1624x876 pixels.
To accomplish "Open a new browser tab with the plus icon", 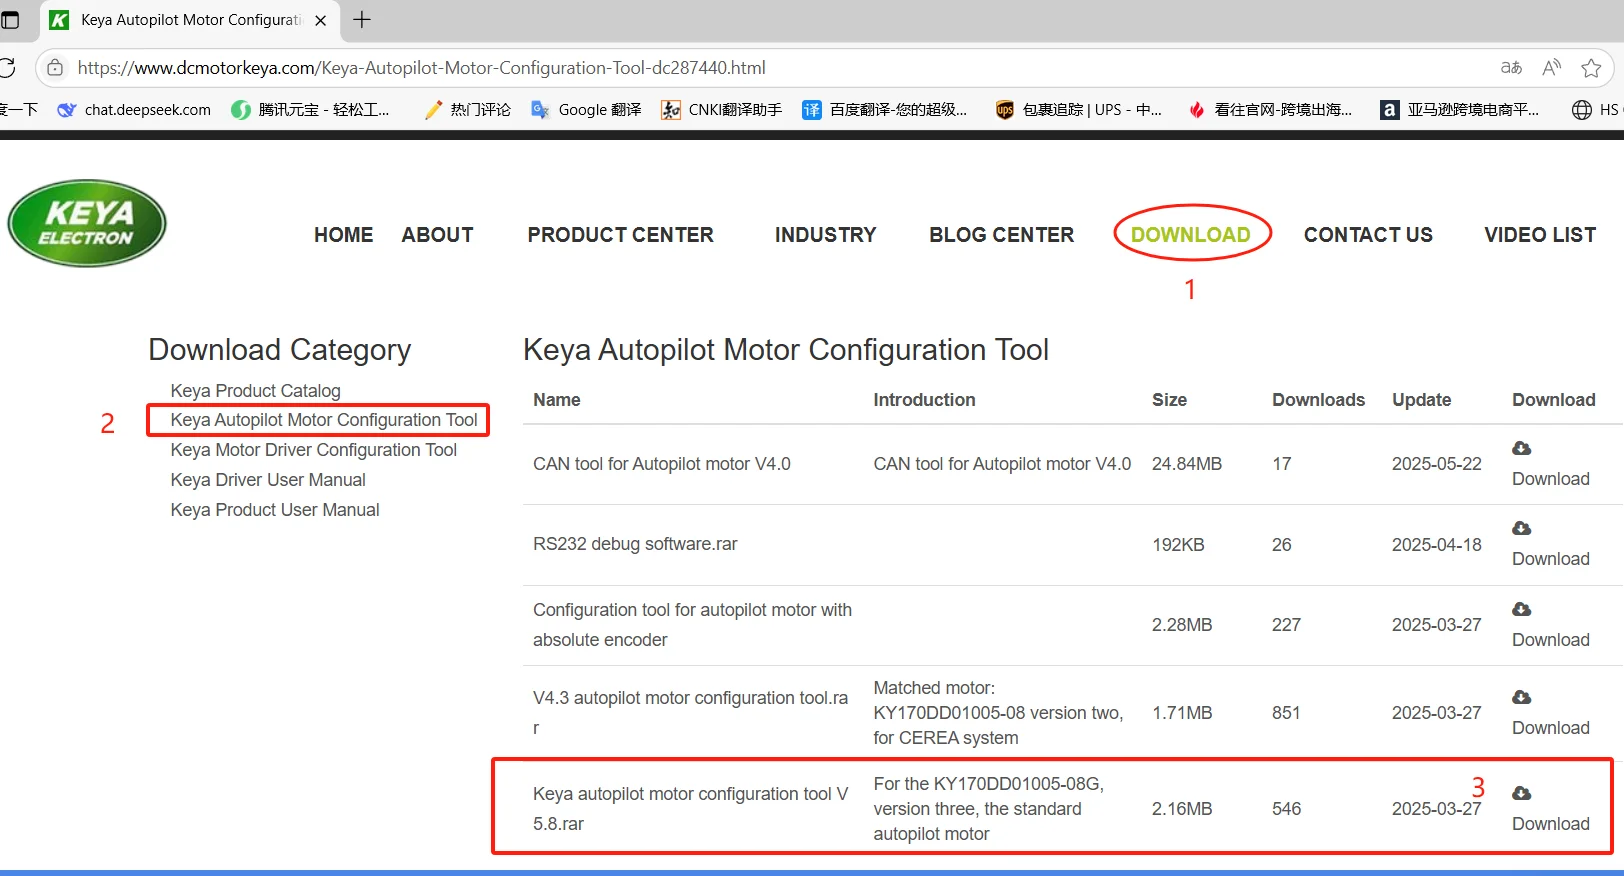I will 362,20.
